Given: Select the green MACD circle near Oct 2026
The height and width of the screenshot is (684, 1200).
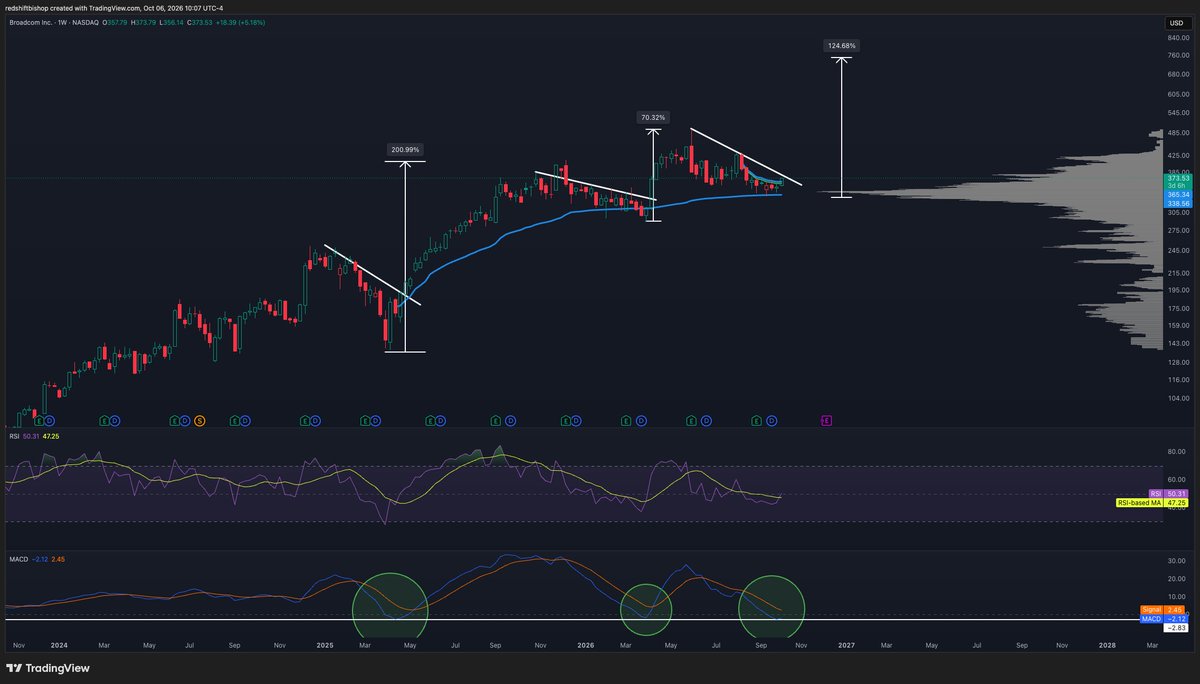Looking at the screenshot, I should click(772, 606).
